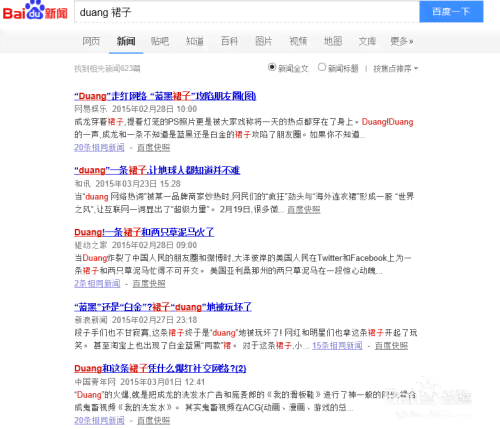This screenshot has width=500, height=429.
Task: Open 百度快照 for the 新浪新闻 result
Action: pos(391,346)
